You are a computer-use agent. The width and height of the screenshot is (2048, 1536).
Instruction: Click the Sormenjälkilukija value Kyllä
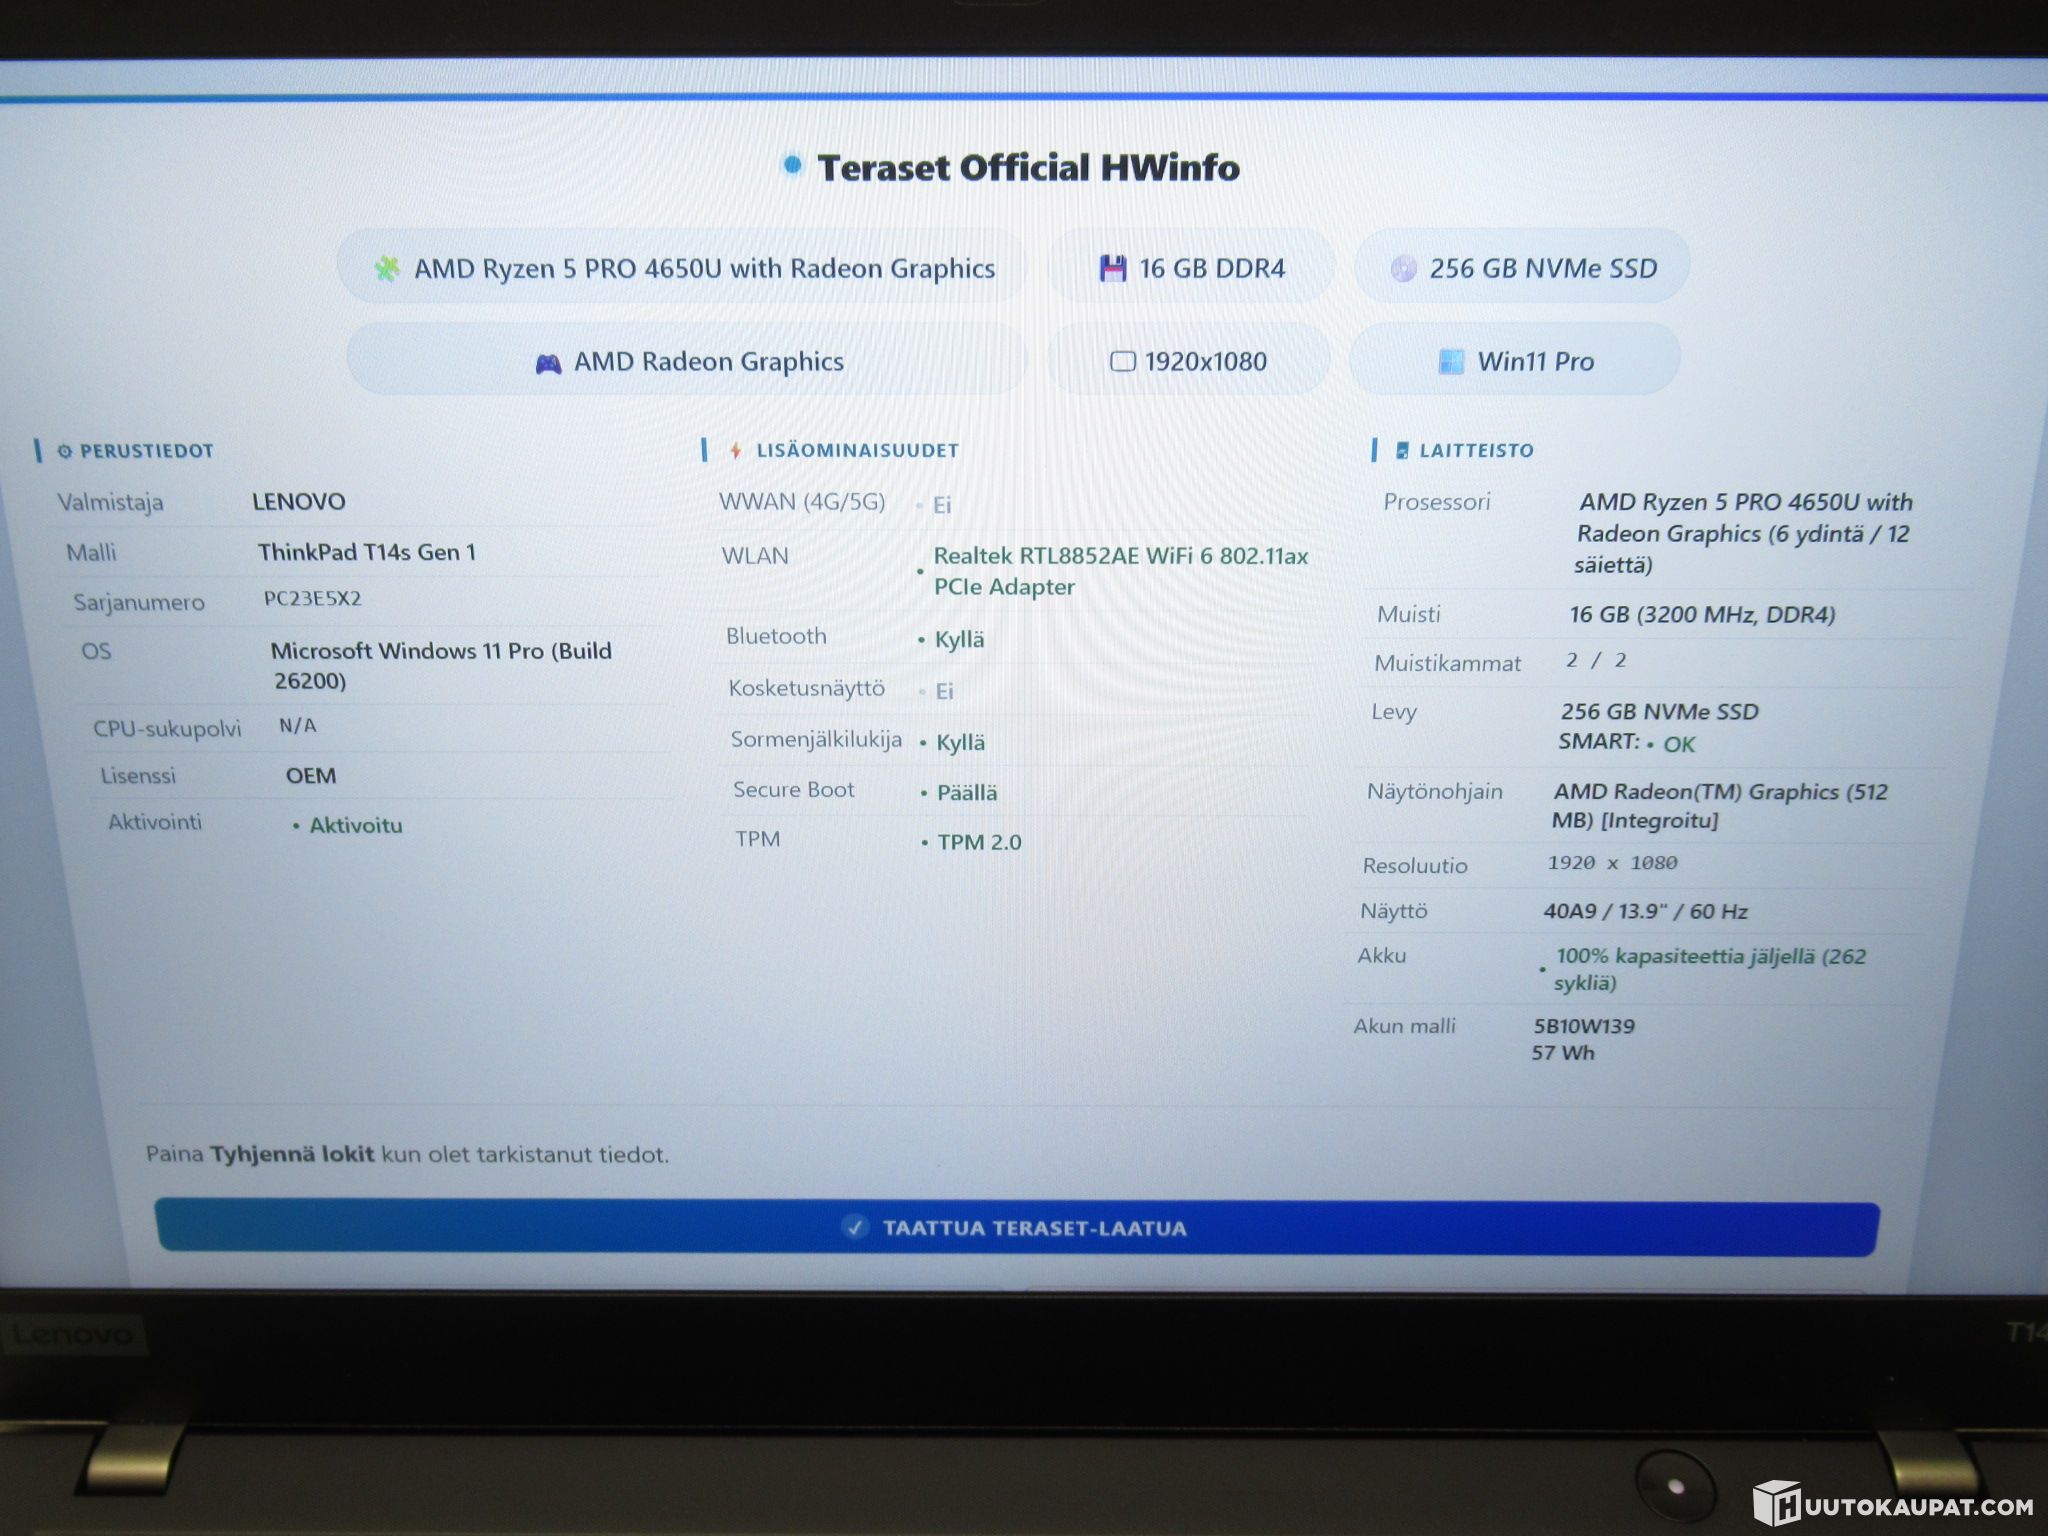click(961, 742)
